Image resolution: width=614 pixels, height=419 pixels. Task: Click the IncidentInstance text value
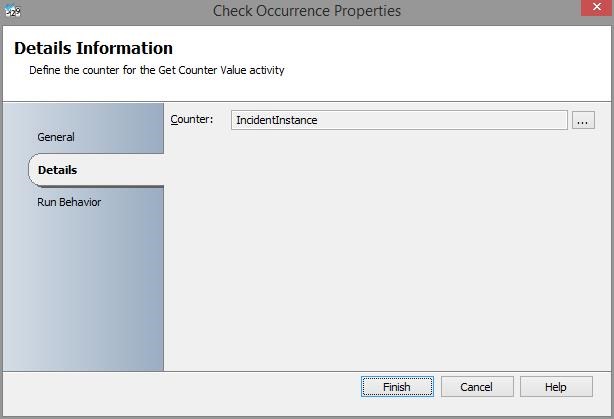276,120
